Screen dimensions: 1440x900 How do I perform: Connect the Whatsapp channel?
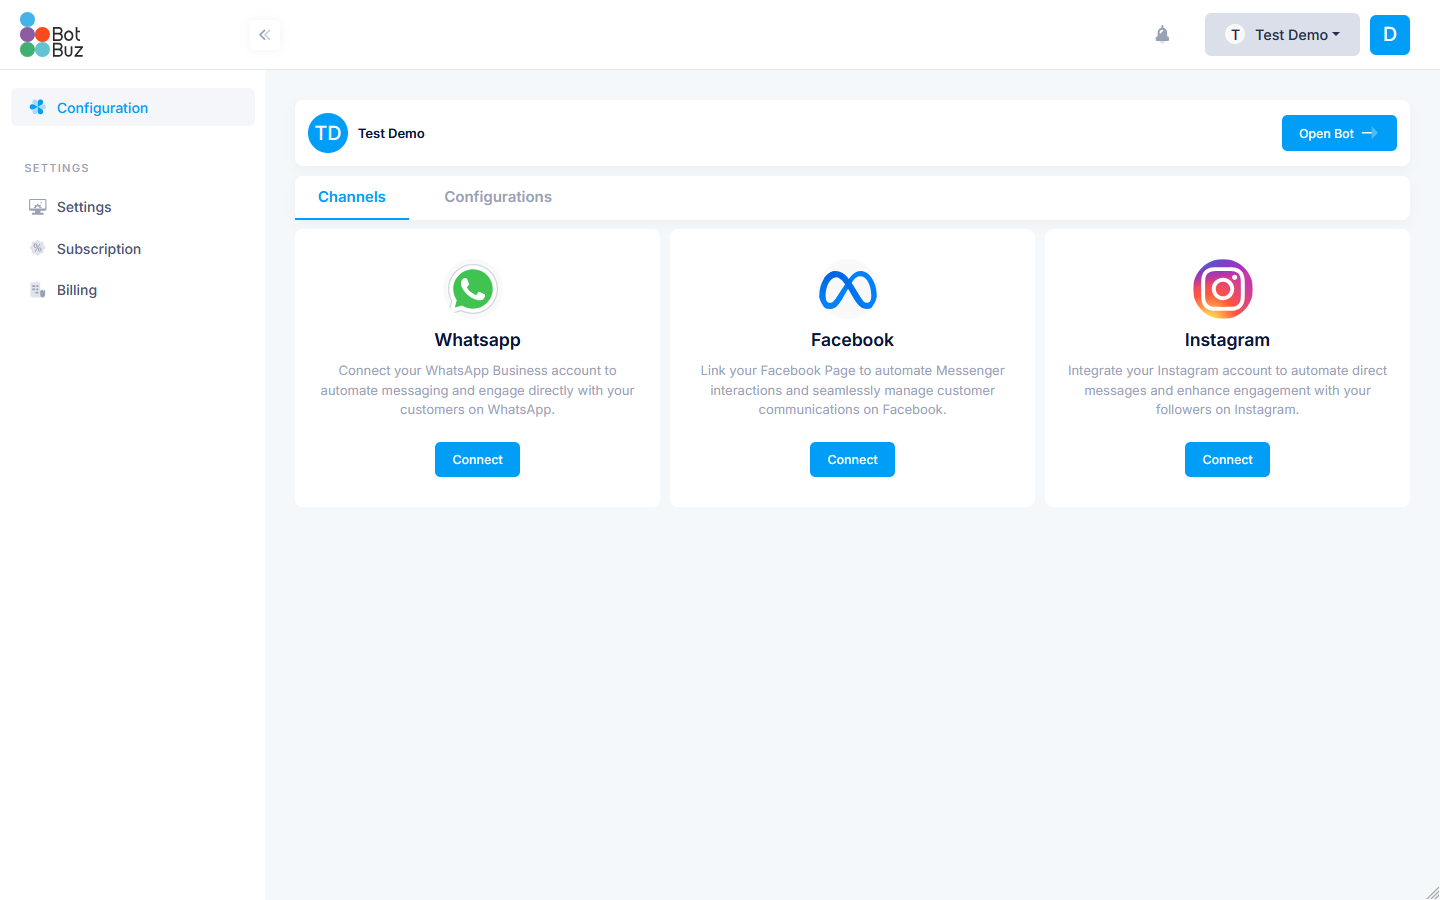point(478,459)
